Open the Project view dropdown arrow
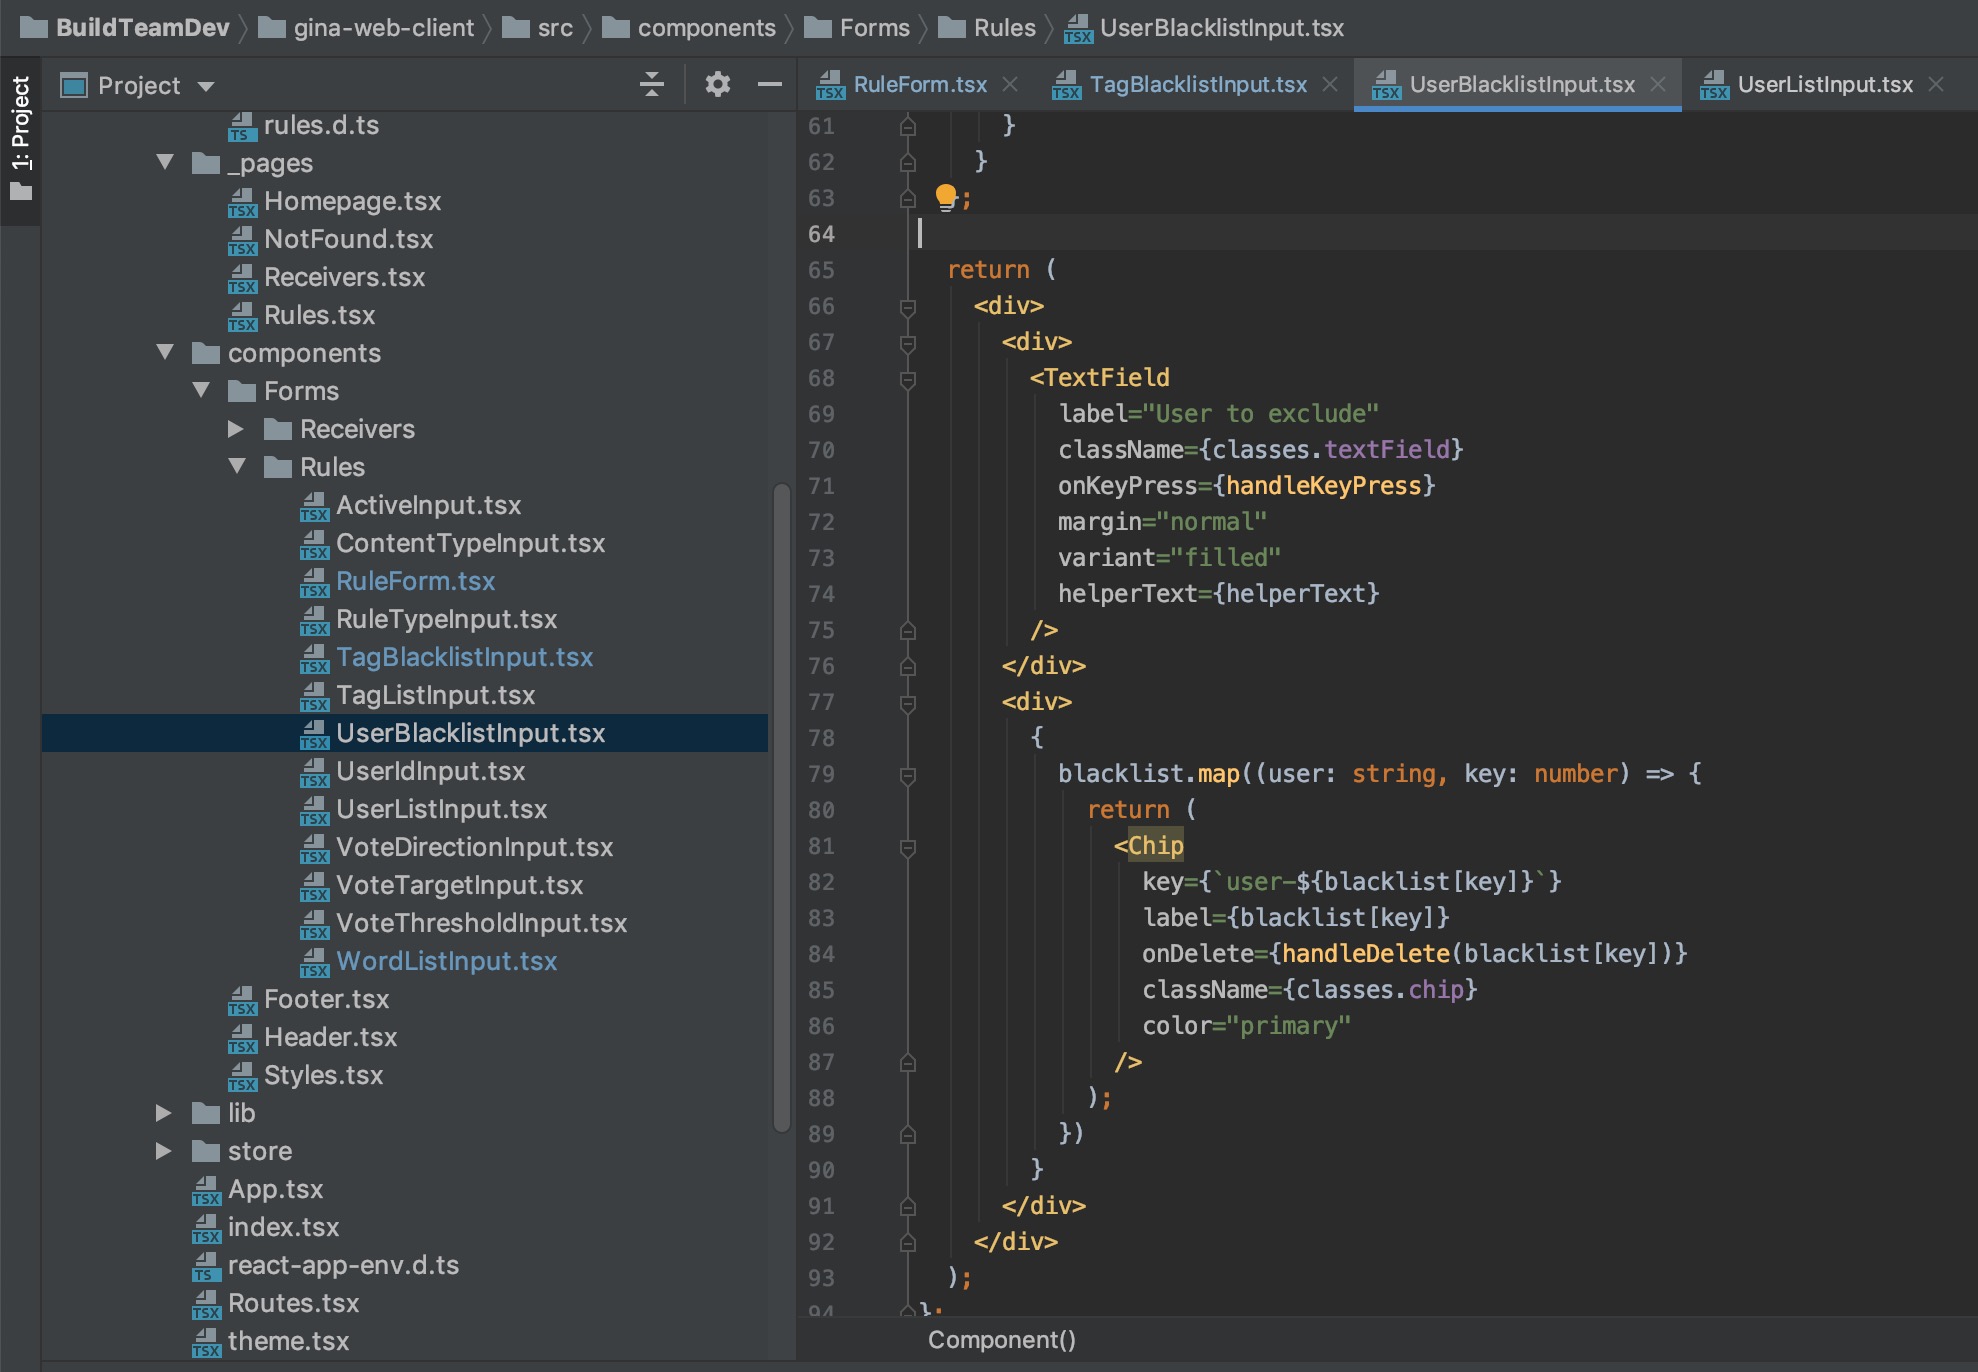1978x1372 pixels. click(206, 86)
